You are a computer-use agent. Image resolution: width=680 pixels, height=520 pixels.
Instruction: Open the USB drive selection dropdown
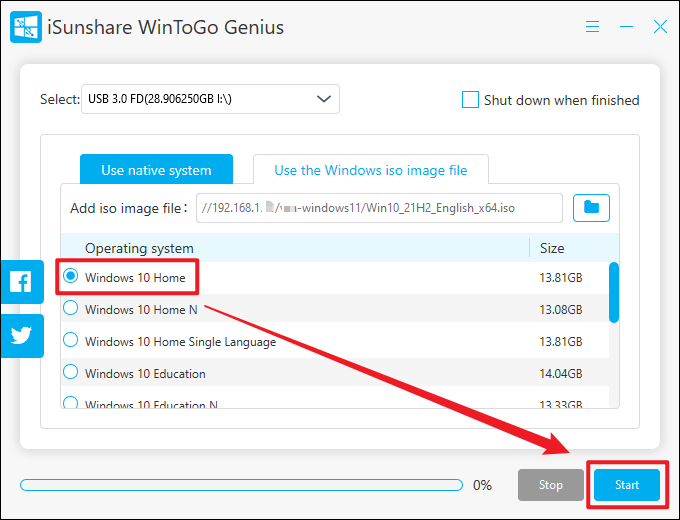pyautogui.click(x=210, y=99)
